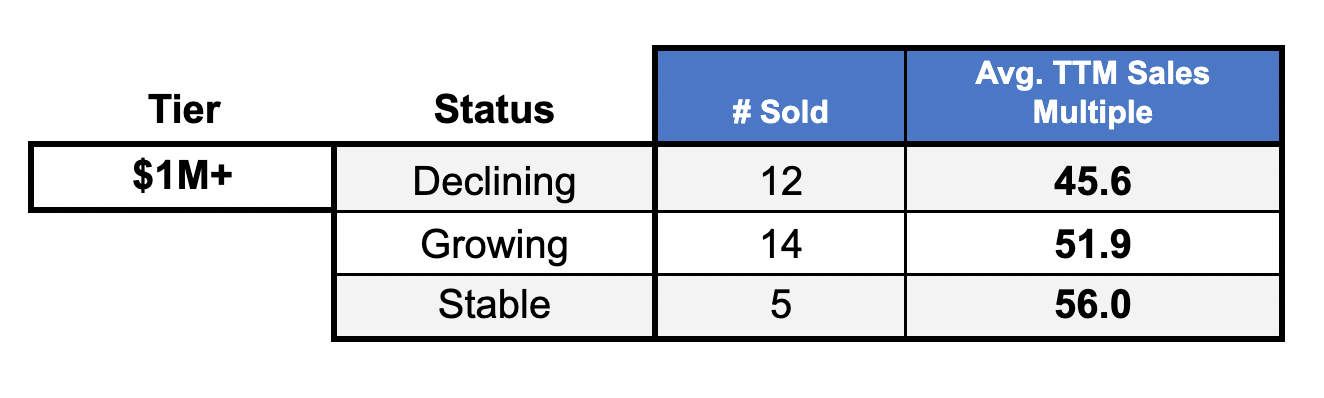Click the # Sold header cell
This screenshot has height=398, width=1324.
point(780,96)
